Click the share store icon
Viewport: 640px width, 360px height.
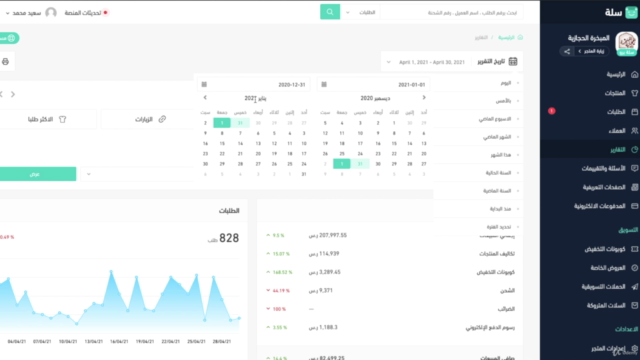[x=567, y=51]
